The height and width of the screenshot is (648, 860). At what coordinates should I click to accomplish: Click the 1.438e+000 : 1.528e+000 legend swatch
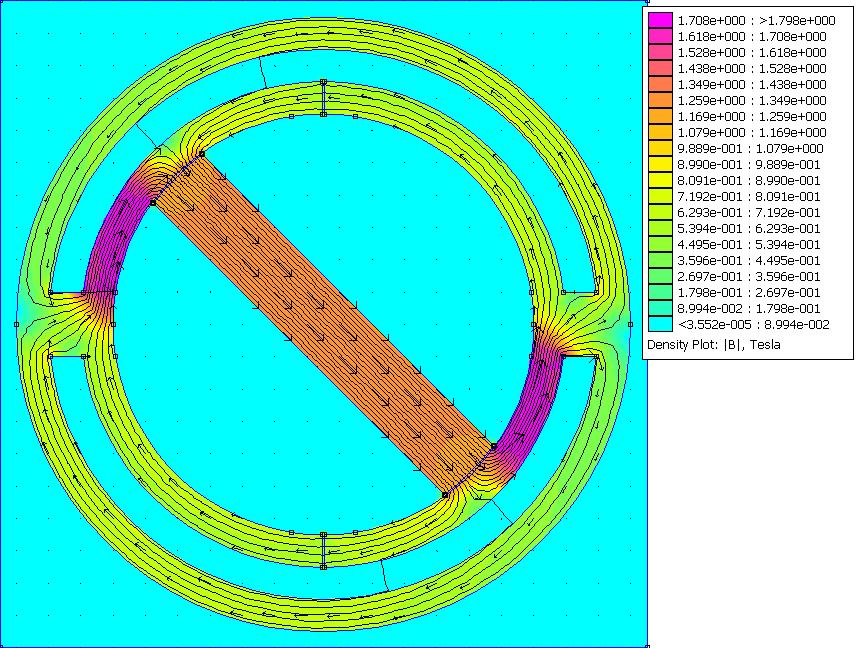[660, 68]
